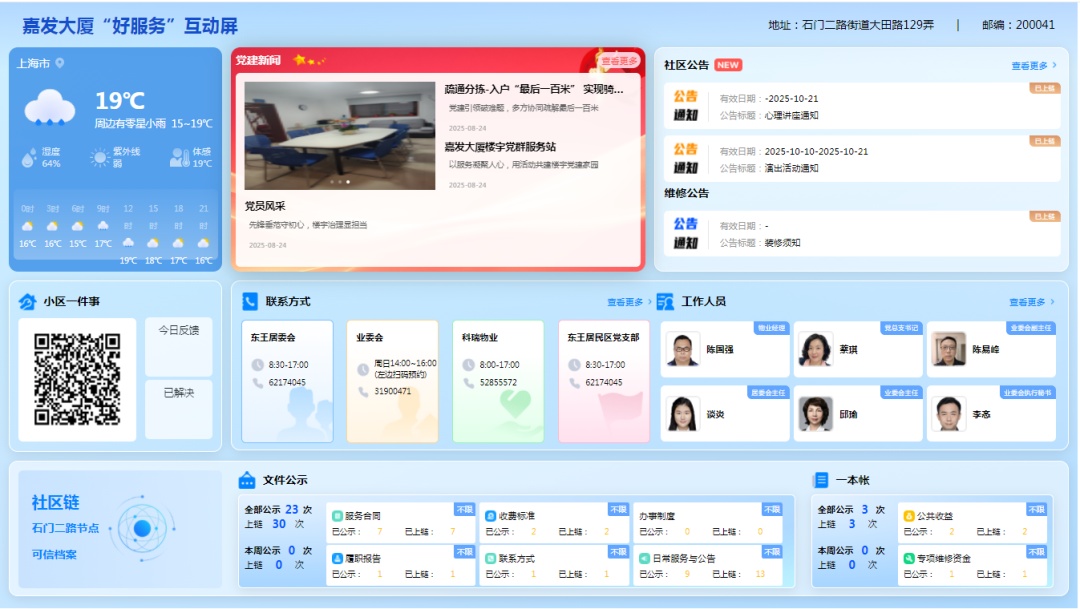
Task: Select the 今日反馈 tab
Action: [x=179, y=331]
